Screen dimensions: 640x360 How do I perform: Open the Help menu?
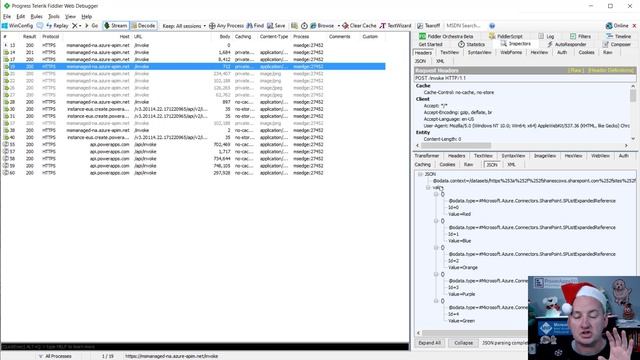[87, 16]
